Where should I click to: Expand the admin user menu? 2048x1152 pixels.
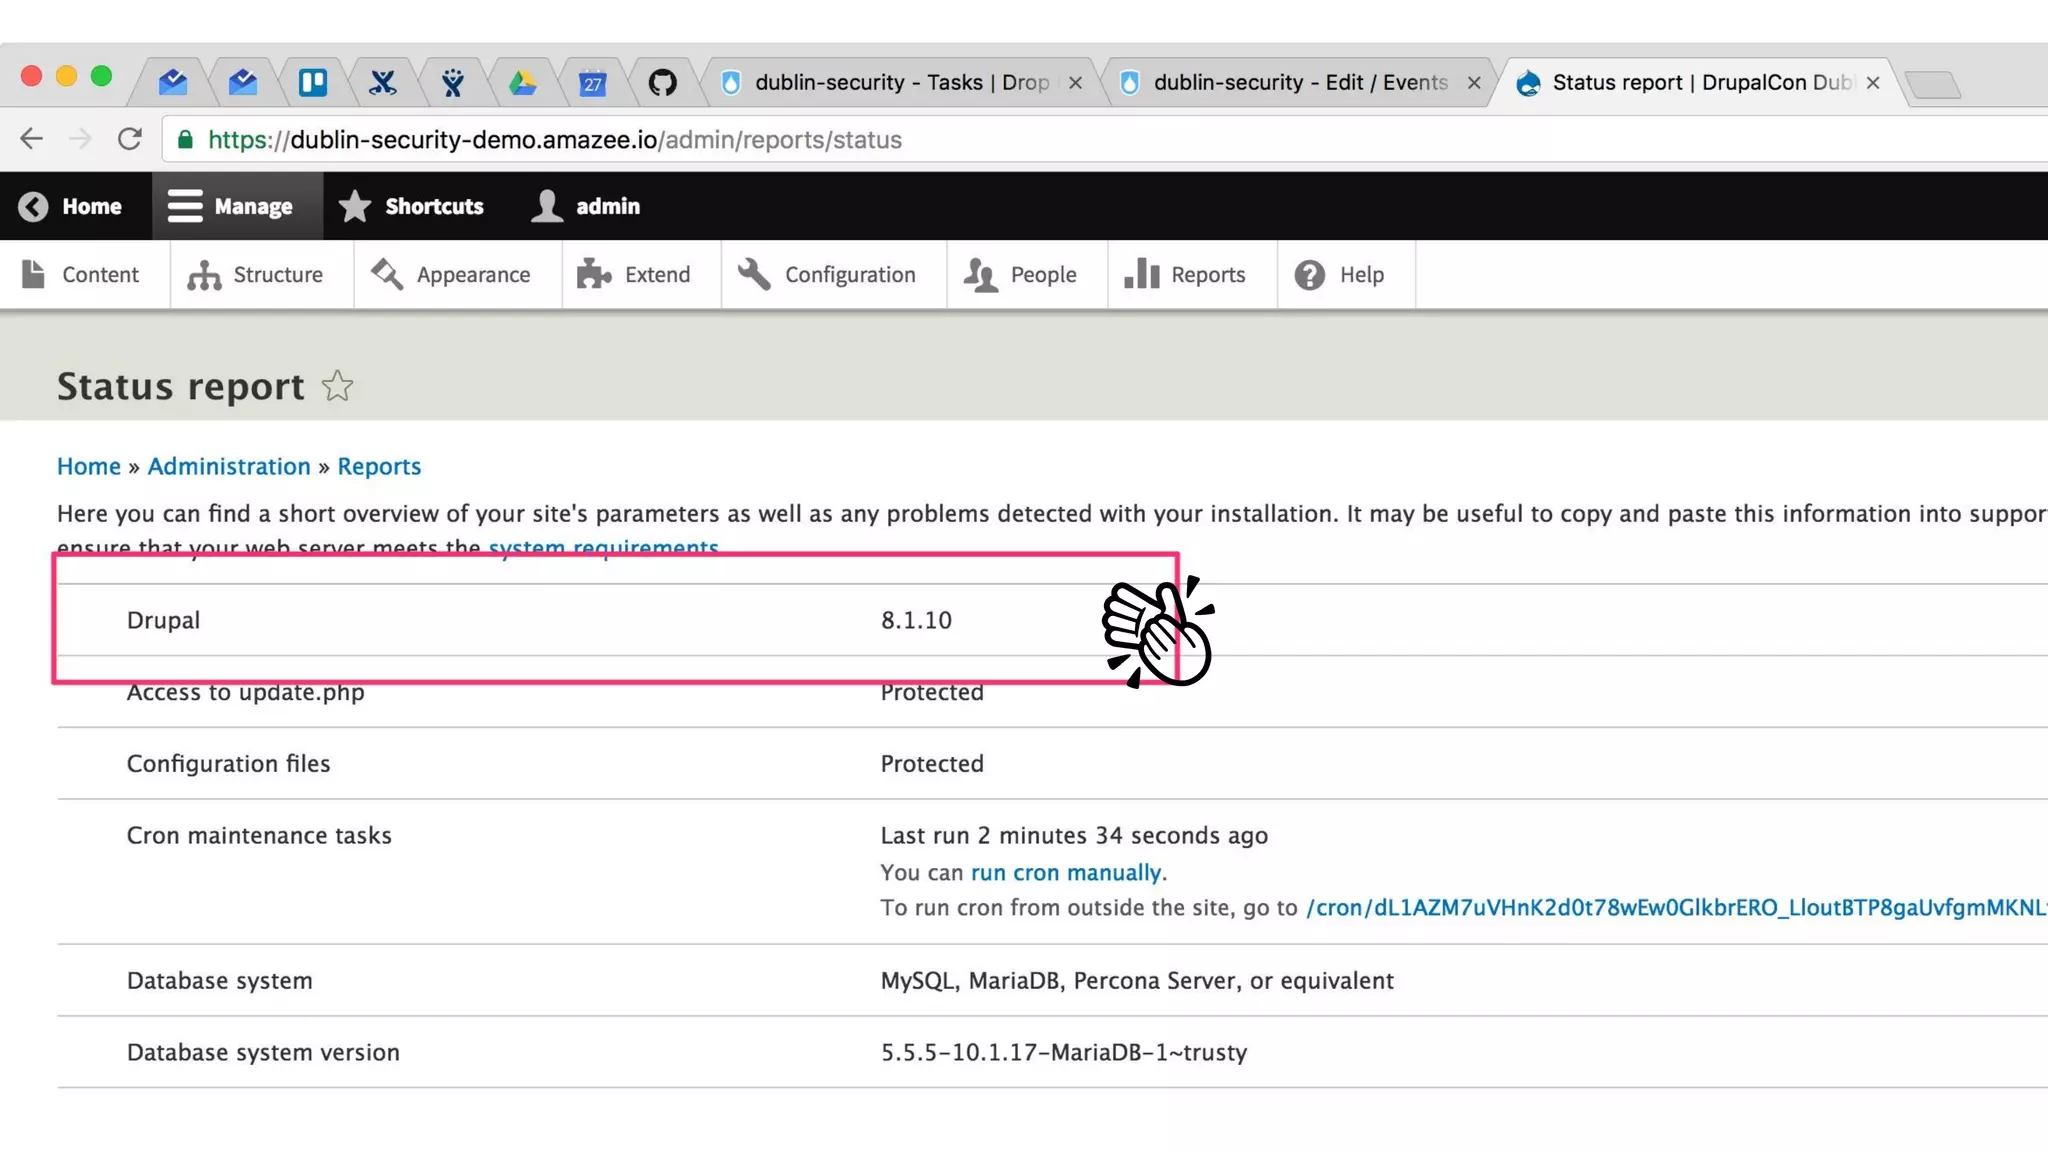(587, 206)
